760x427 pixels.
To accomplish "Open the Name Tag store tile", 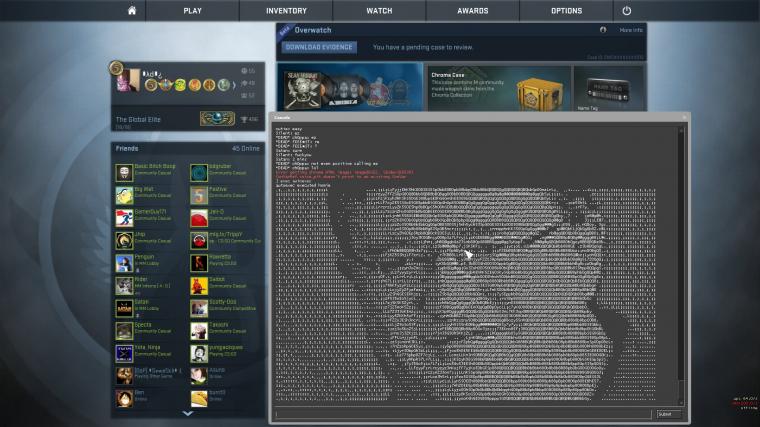I will (609, 88).
